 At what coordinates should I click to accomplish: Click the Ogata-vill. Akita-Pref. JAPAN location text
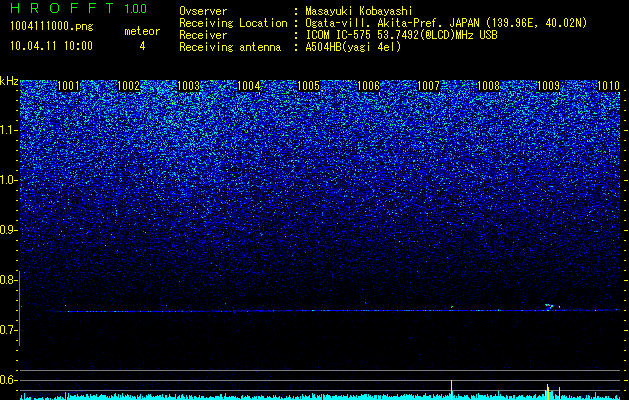(x=446, y=23)
